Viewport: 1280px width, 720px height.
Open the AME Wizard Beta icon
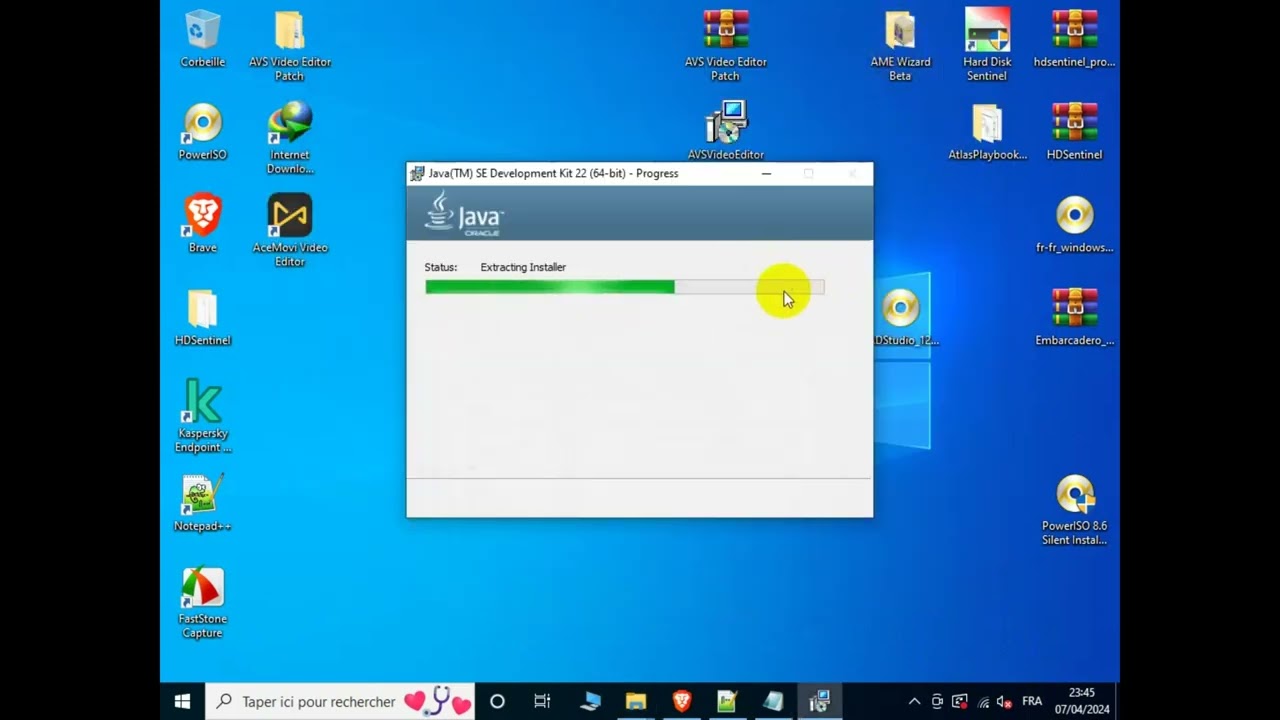coord(900,46)
